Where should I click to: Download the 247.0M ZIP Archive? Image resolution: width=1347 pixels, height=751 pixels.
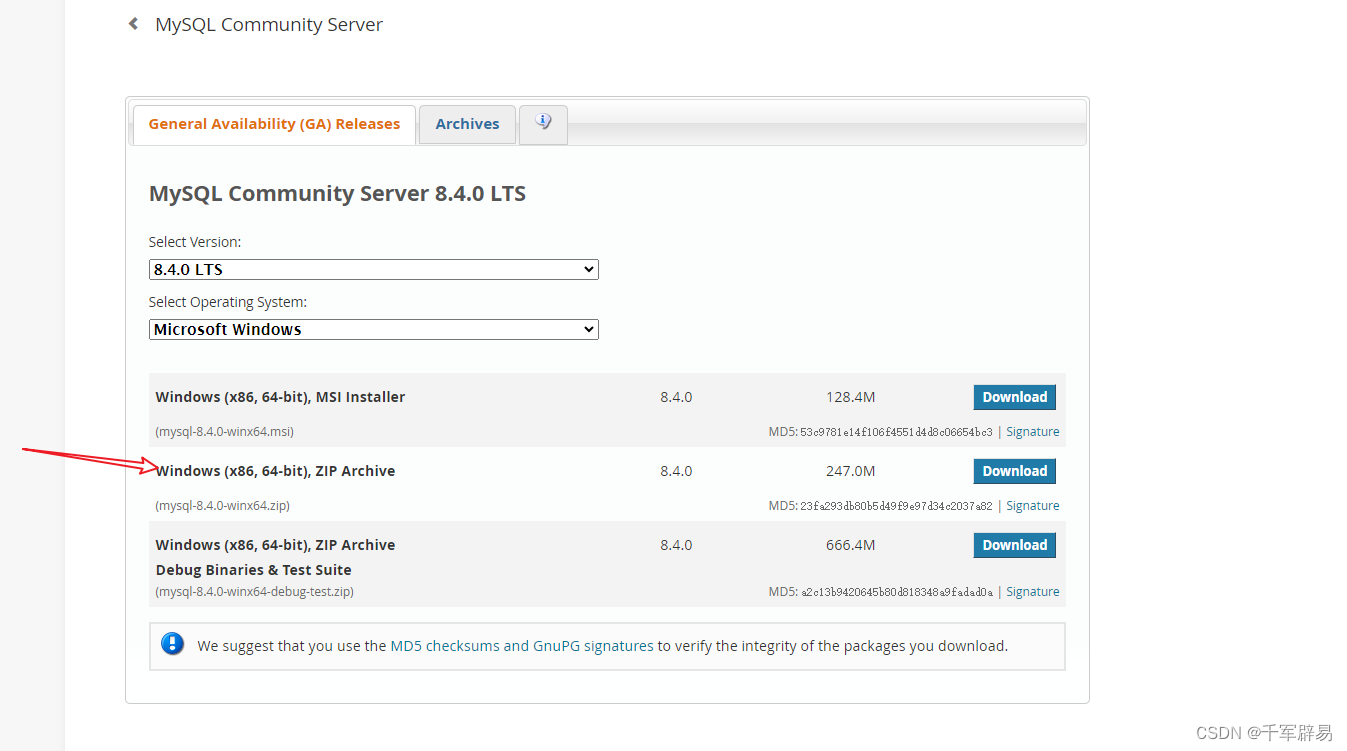[x=1014, y=471]
